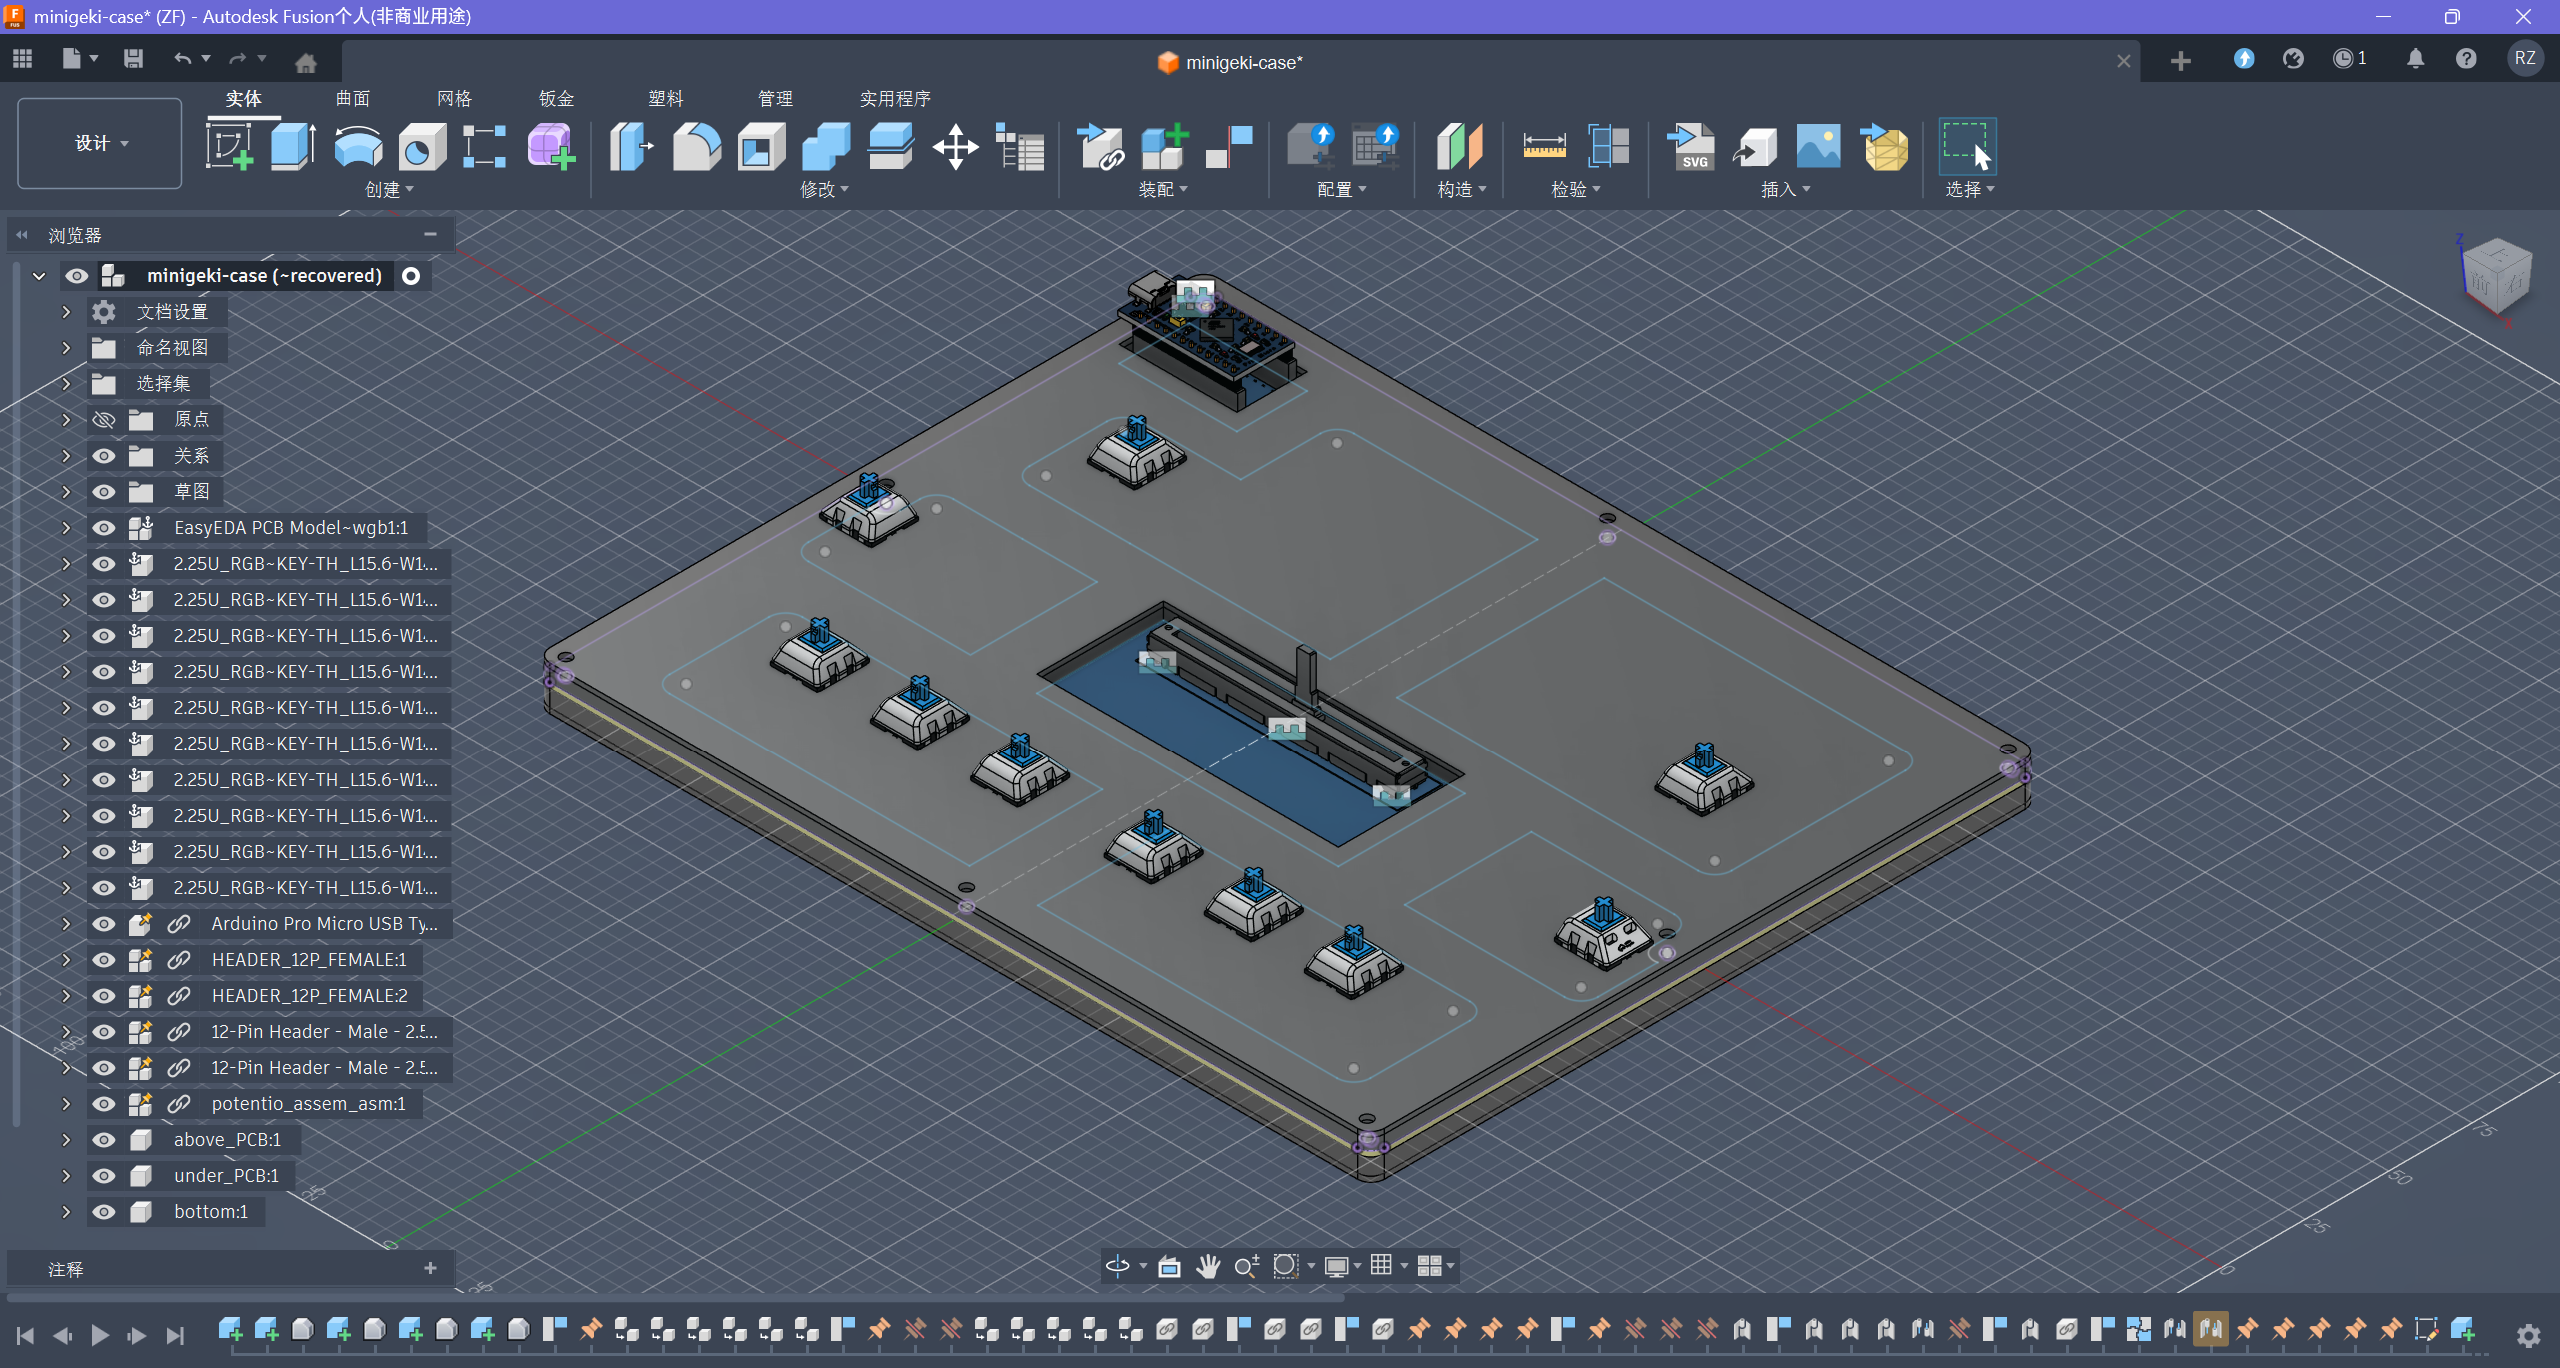The width and height of the screenshot is (2560, 1368).
Task: Click the Move/Copy arrows tool
Action: [x=955, y=147]
